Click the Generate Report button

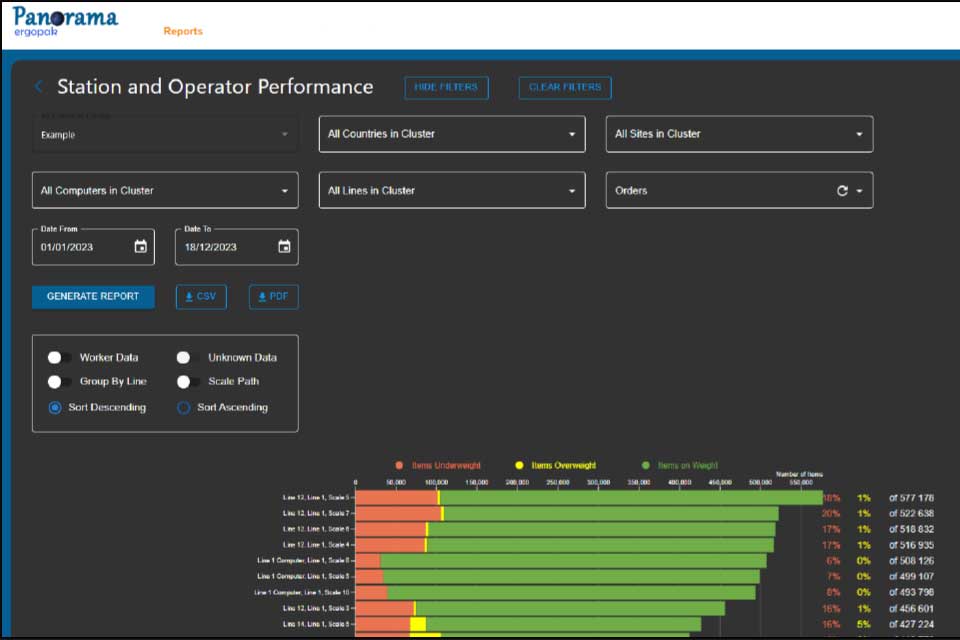tap(93, 296)
